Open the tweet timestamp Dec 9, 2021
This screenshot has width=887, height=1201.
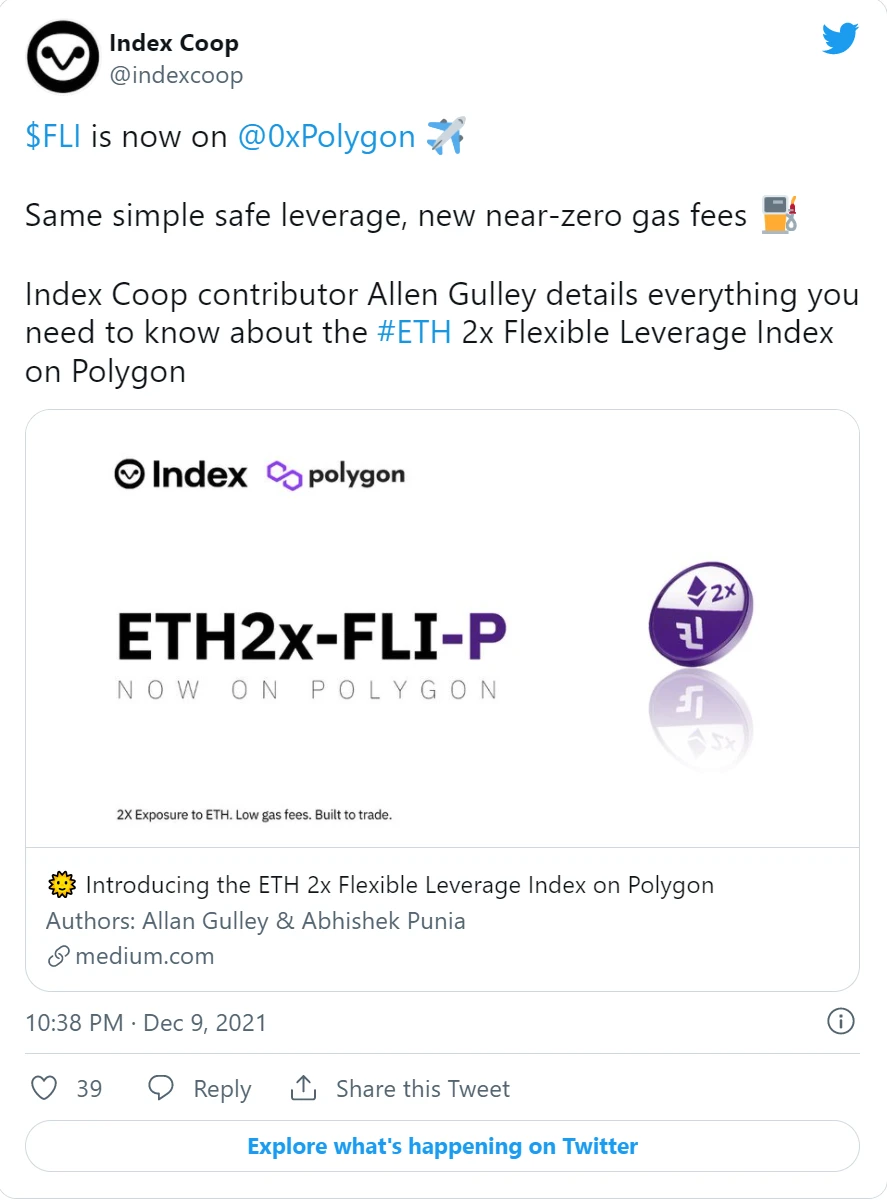pyautogui.click(x=146, y=1022)
